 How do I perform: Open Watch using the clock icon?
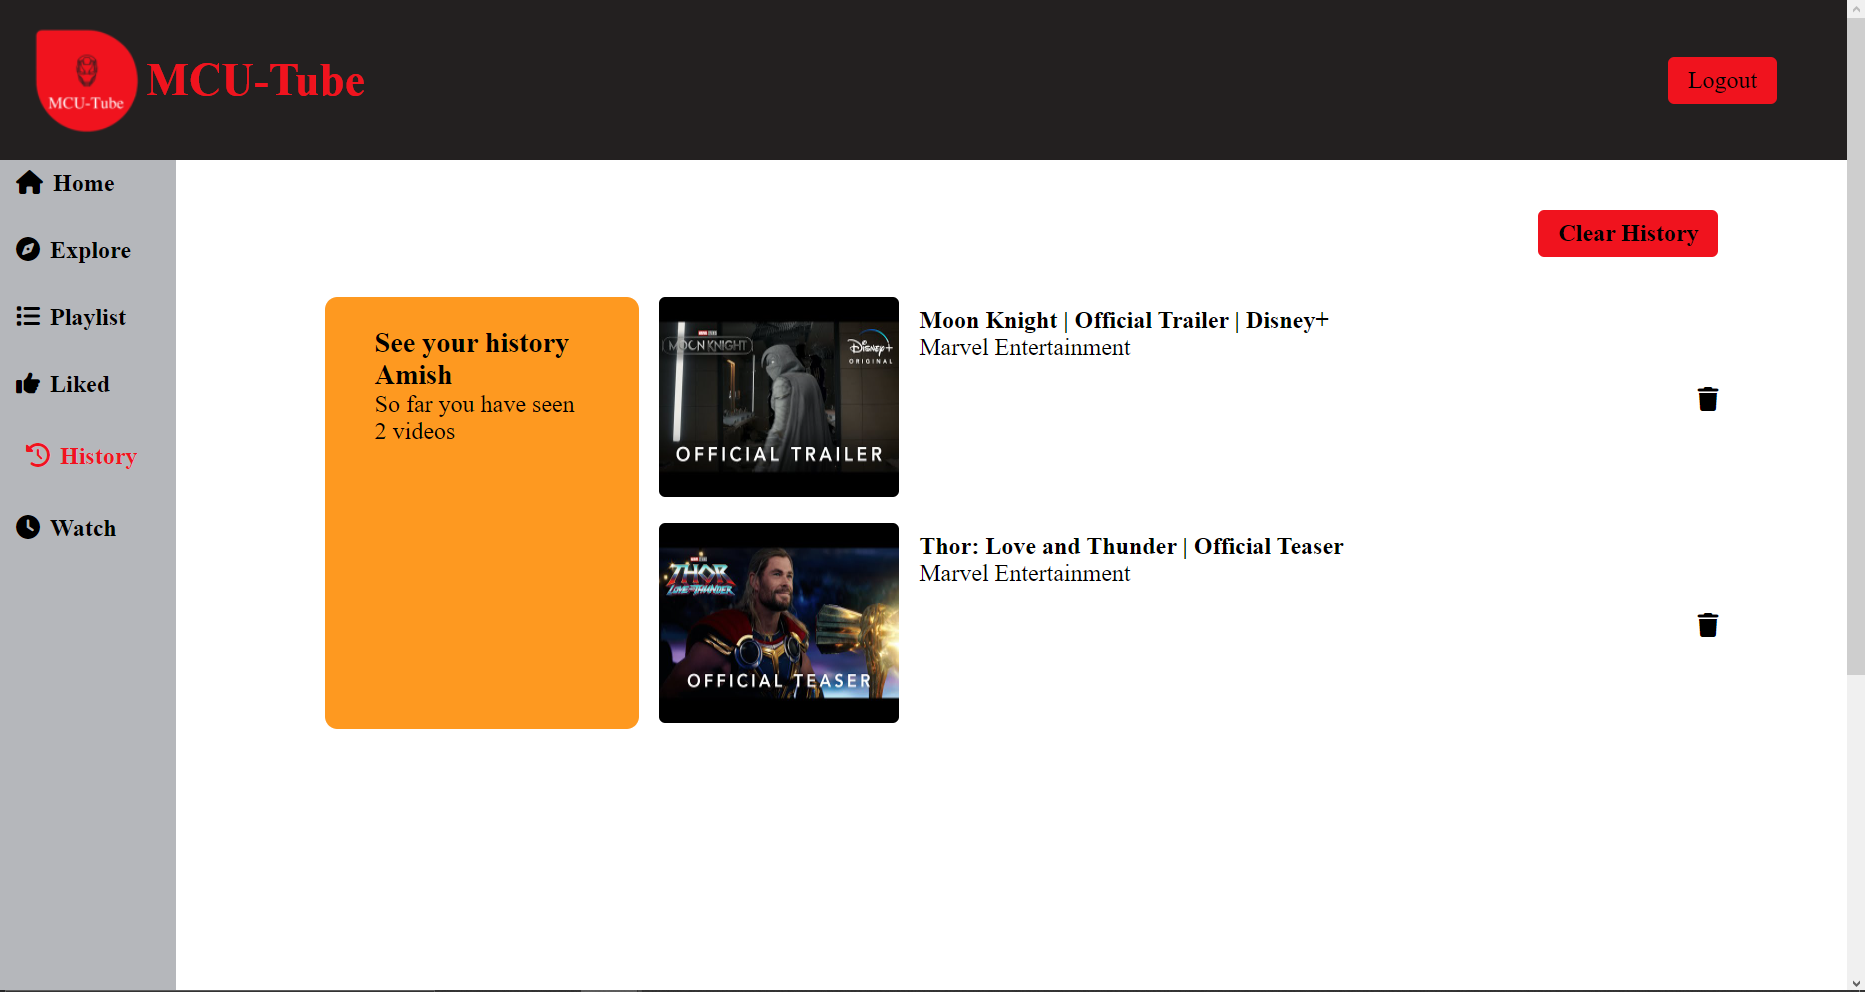[27, 527]
